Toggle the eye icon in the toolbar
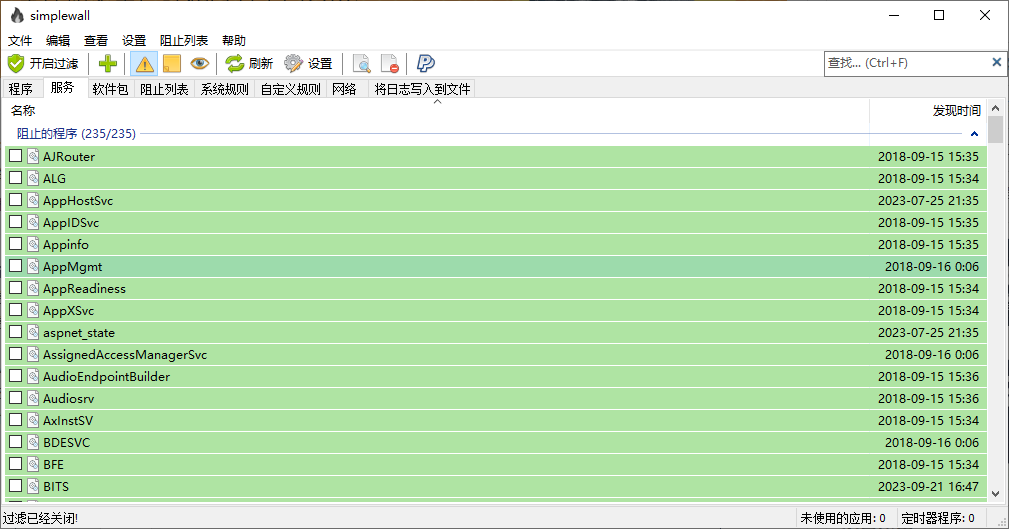 coord(200,63)
